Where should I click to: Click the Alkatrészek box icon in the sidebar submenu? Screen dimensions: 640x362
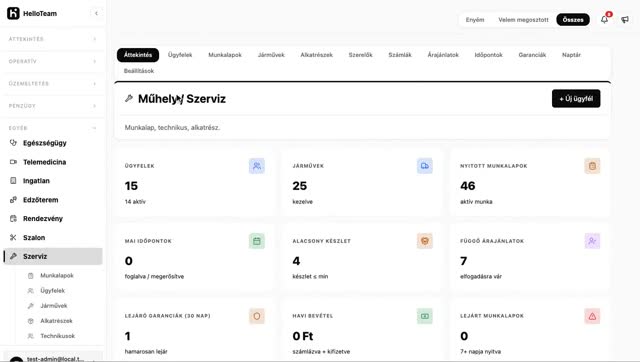(31, 321)
